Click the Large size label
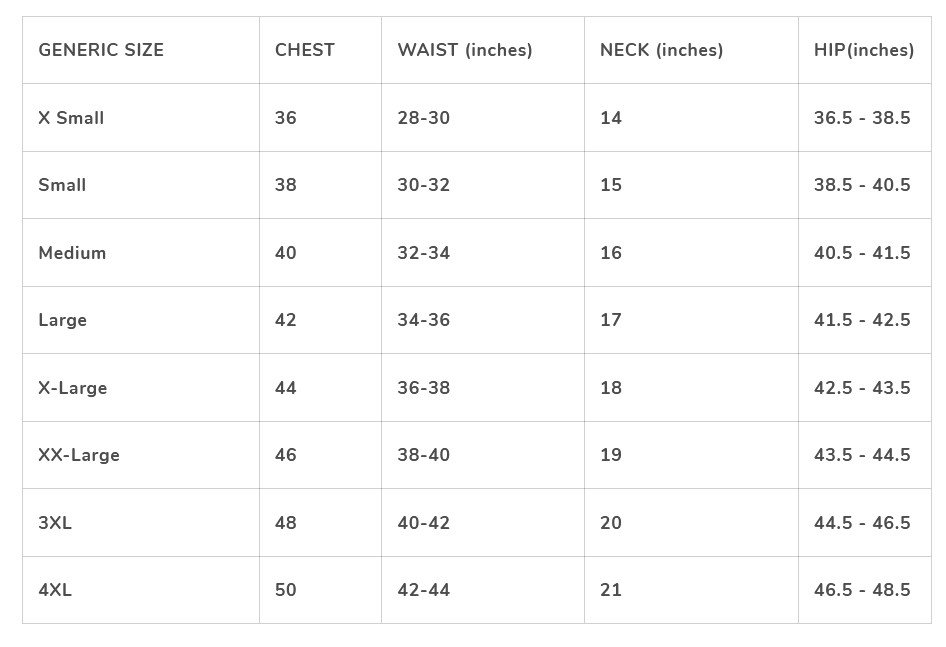946x647 pixels. coord(62,320)
